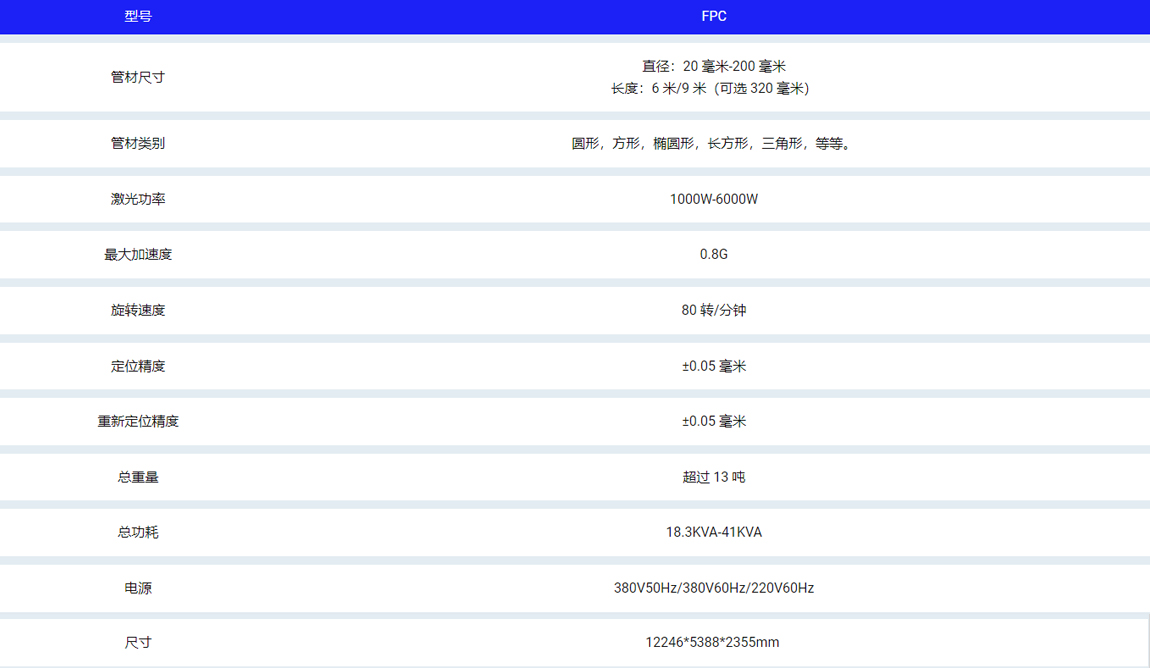Click the 12246*5388*2355mm dimensions value

click(711, 642)
